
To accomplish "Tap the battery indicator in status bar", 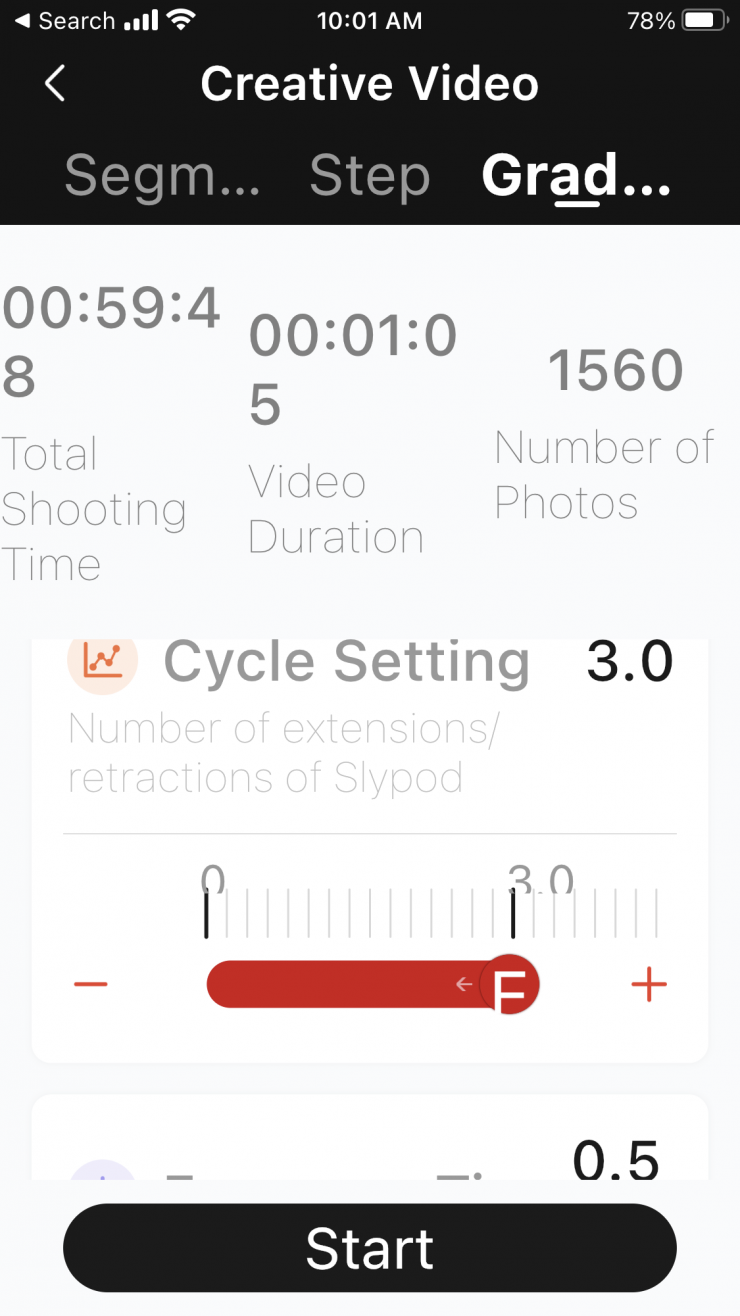I will coord(703,21).
